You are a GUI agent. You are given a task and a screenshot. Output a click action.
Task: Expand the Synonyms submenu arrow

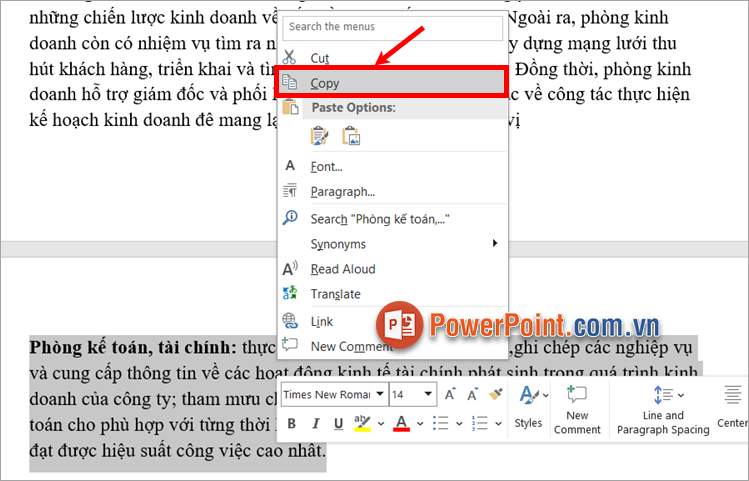point(495,243)
